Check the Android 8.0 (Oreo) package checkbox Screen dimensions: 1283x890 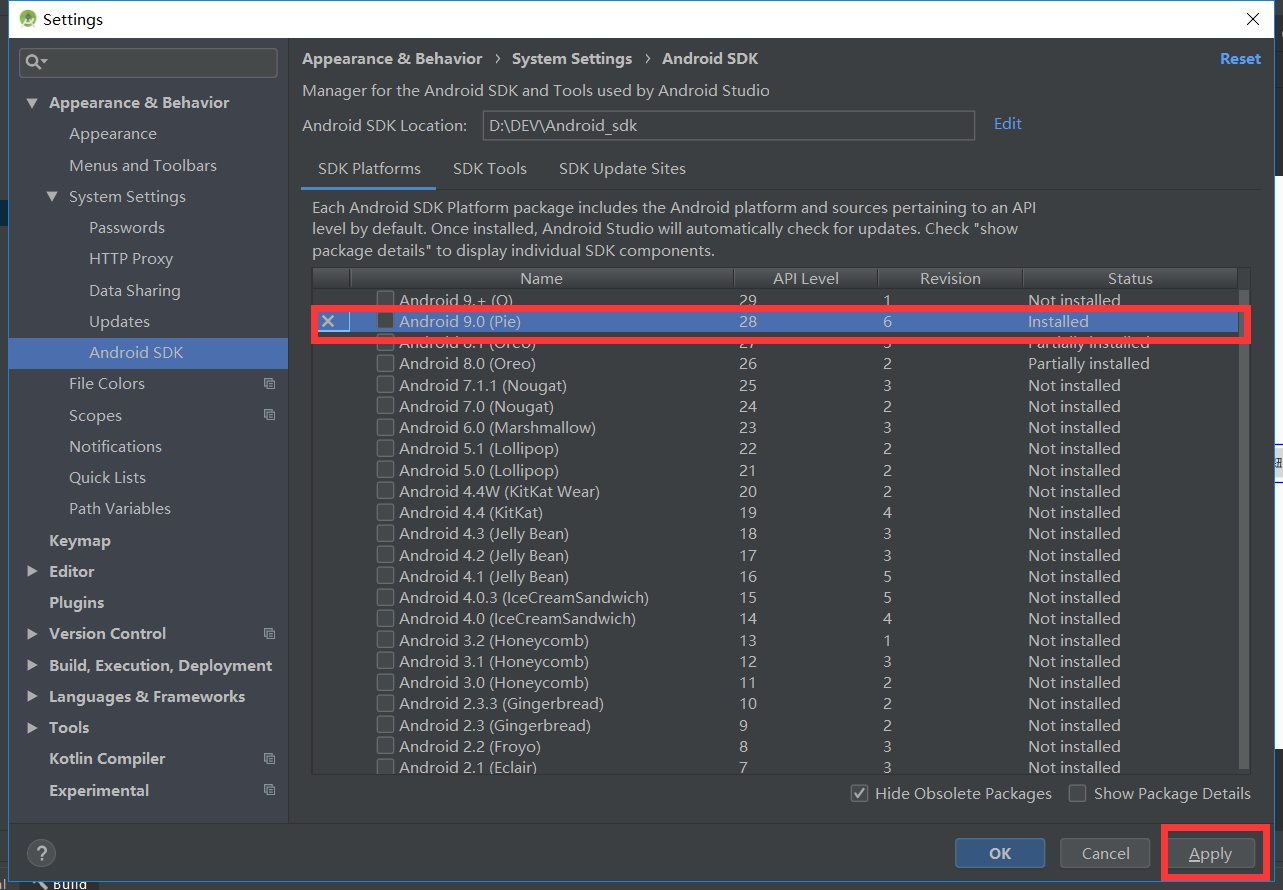pyautogui.click(x=385, y=363)
